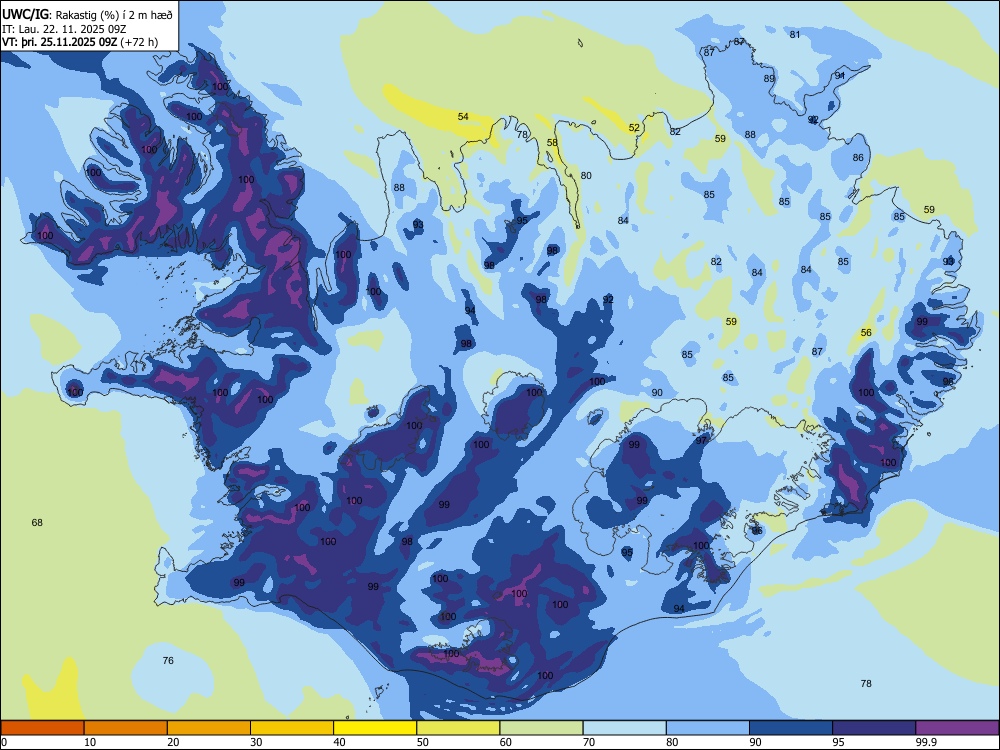Click the map value '89' in the northeast
The width and height of the screenshot is (1000, 750).
tap(769, 78)
